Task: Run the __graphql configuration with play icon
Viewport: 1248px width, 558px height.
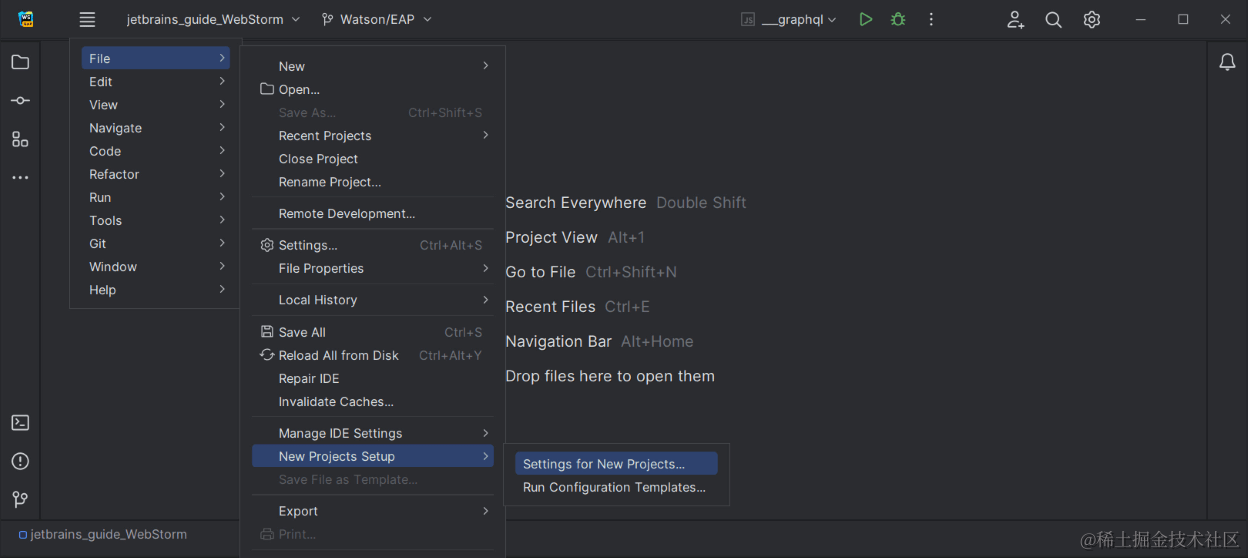Action: tap(866, 19)
